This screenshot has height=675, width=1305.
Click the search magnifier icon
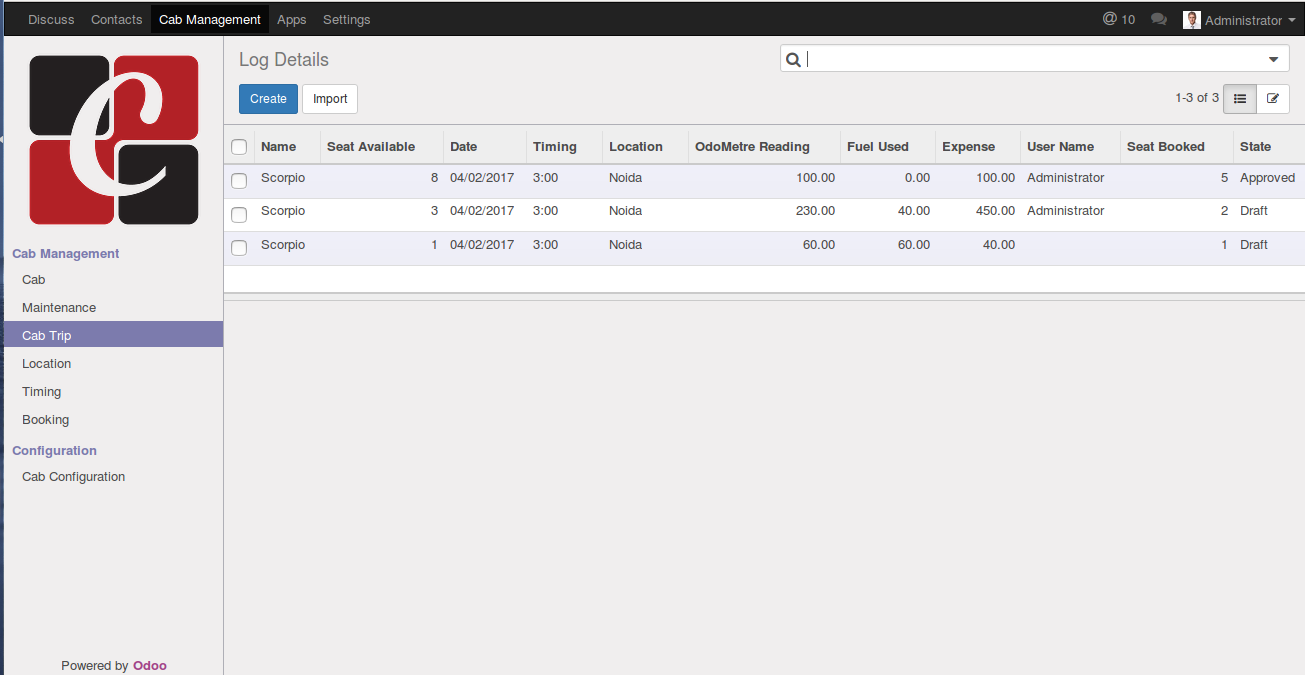pos(793,60)
